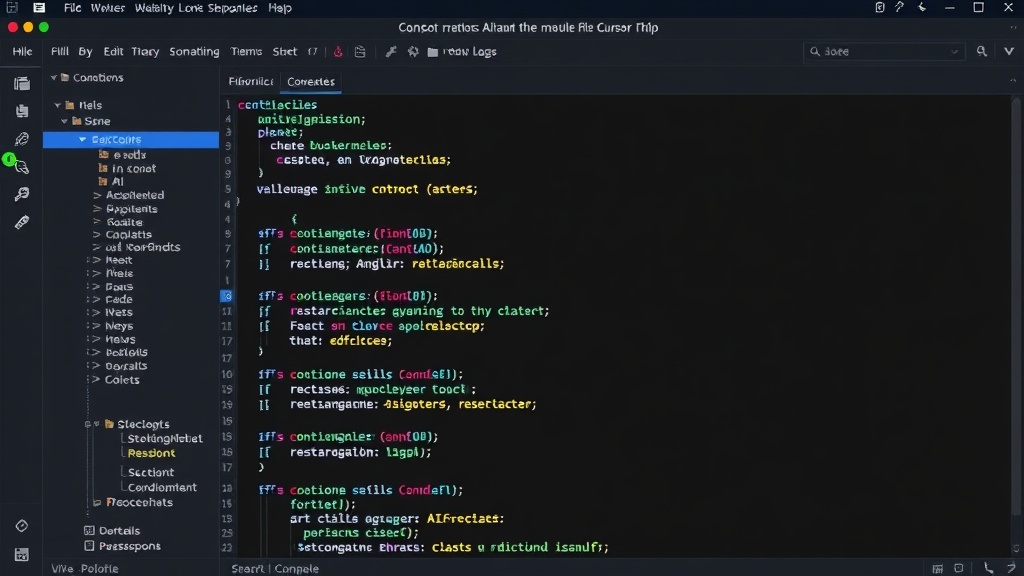The height and width of the screenshot is (576, 1024).
Task: Click the diamond icon near sidebar bottom
Action: tap(22, 526)
